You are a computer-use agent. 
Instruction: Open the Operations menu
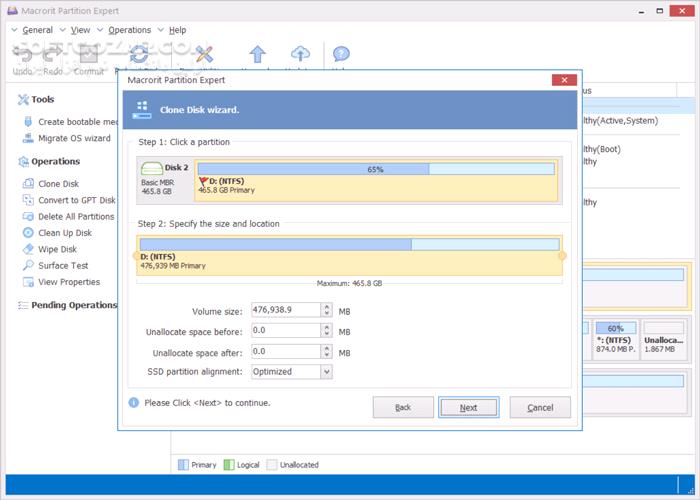click(x=129, y=30)
